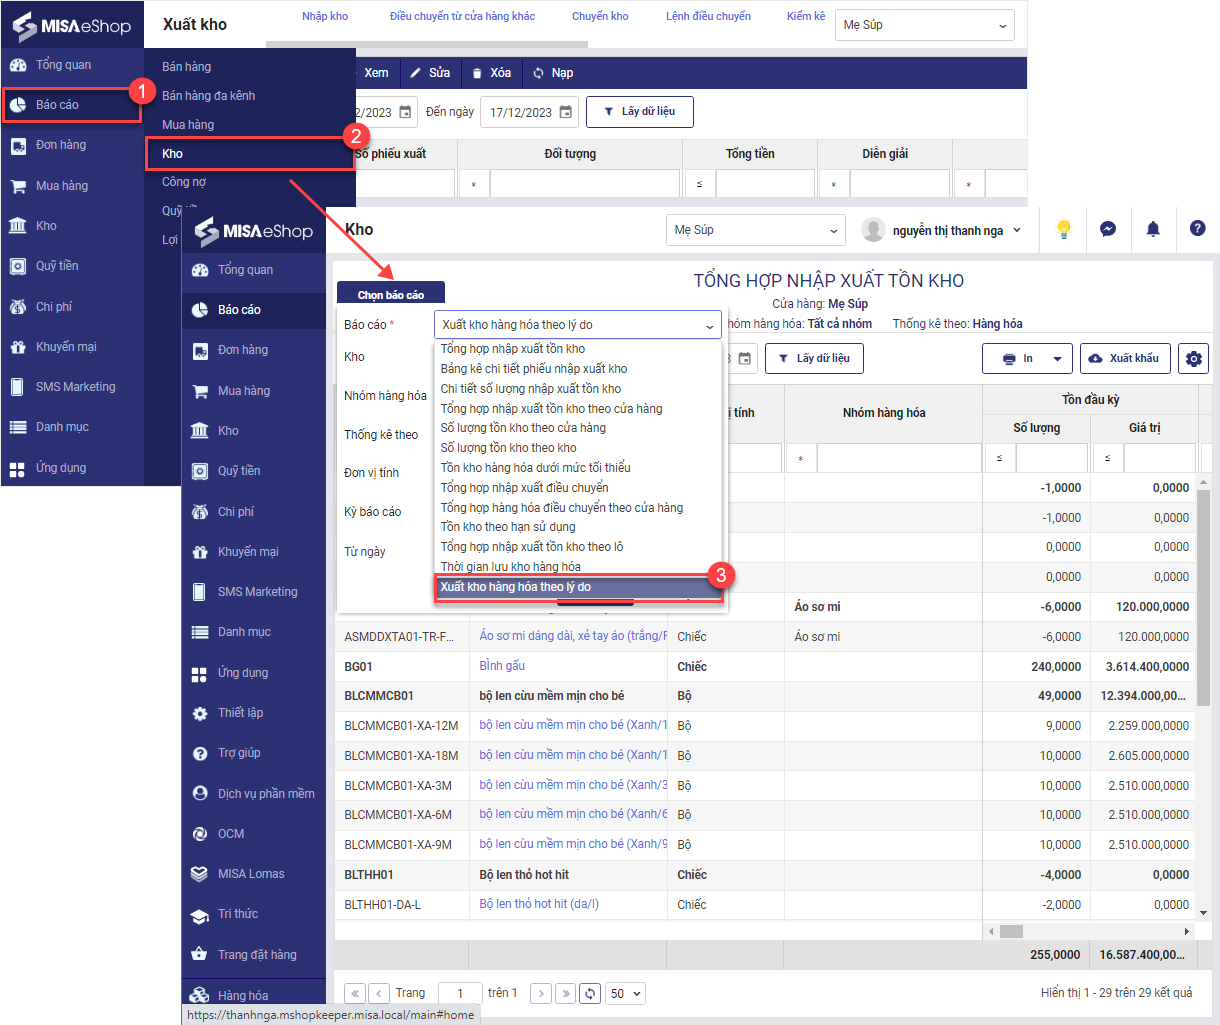Go to the last page arrow
The height and width of the screenshot is (1025, 1220).
[x=565, y=993]
